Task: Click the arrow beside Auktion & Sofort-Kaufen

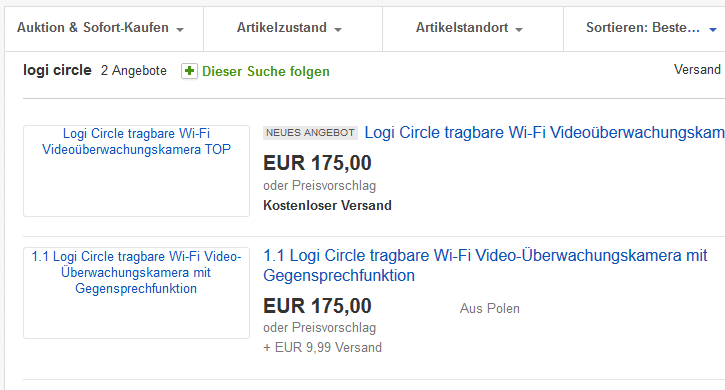Action: (180, 30)
